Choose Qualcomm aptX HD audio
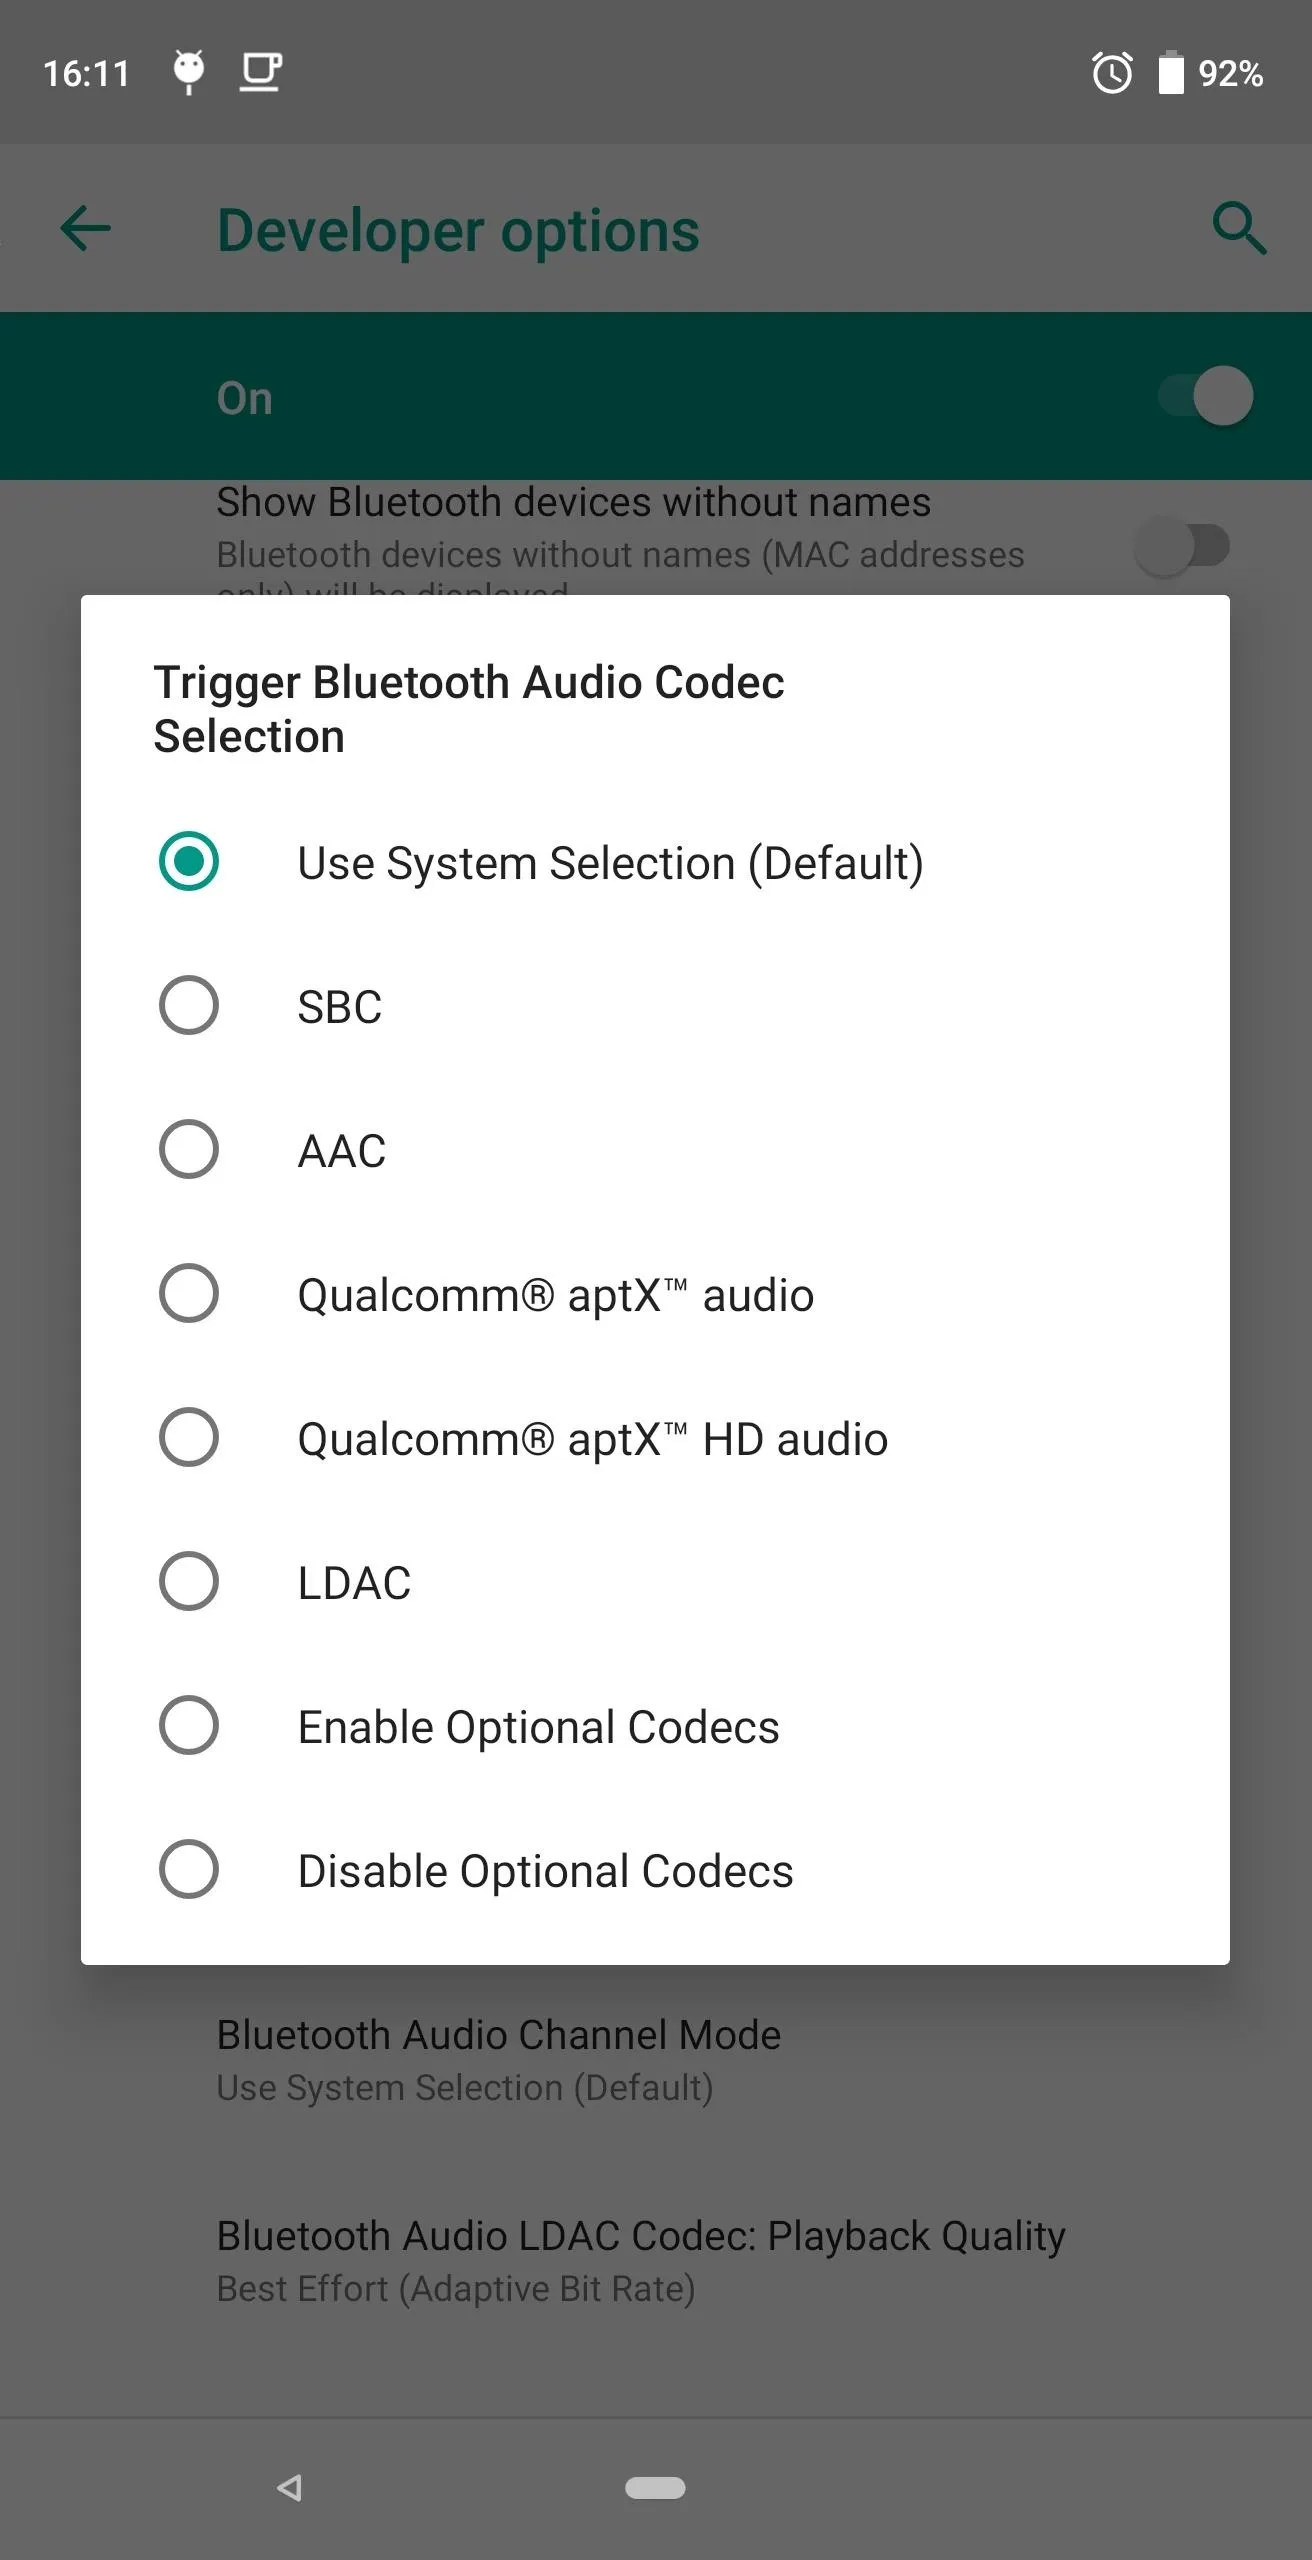This screenshot has width=1312, height=2560. tap(655, 1438)
